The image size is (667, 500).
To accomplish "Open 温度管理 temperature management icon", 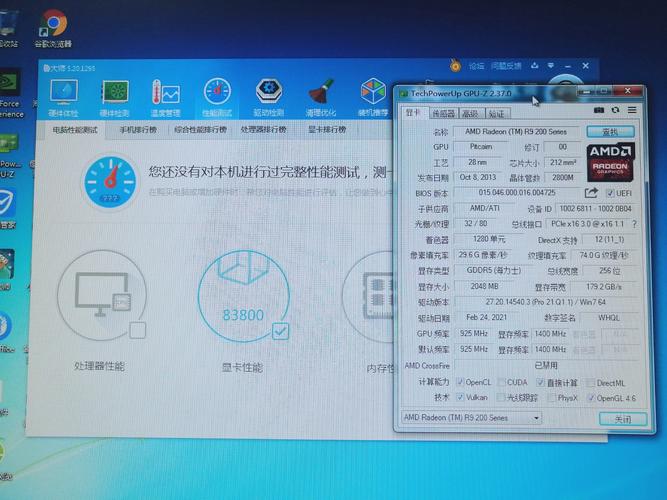I will point(165,94).
